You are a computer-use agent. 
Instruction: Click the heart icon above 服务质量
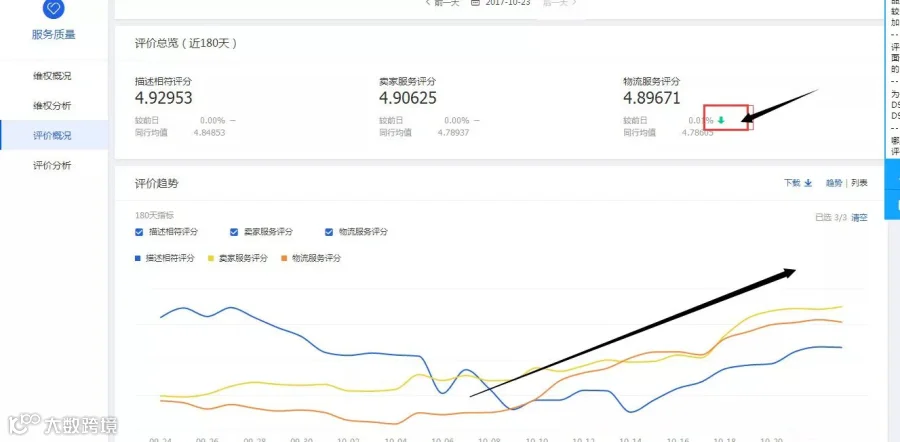54,8
